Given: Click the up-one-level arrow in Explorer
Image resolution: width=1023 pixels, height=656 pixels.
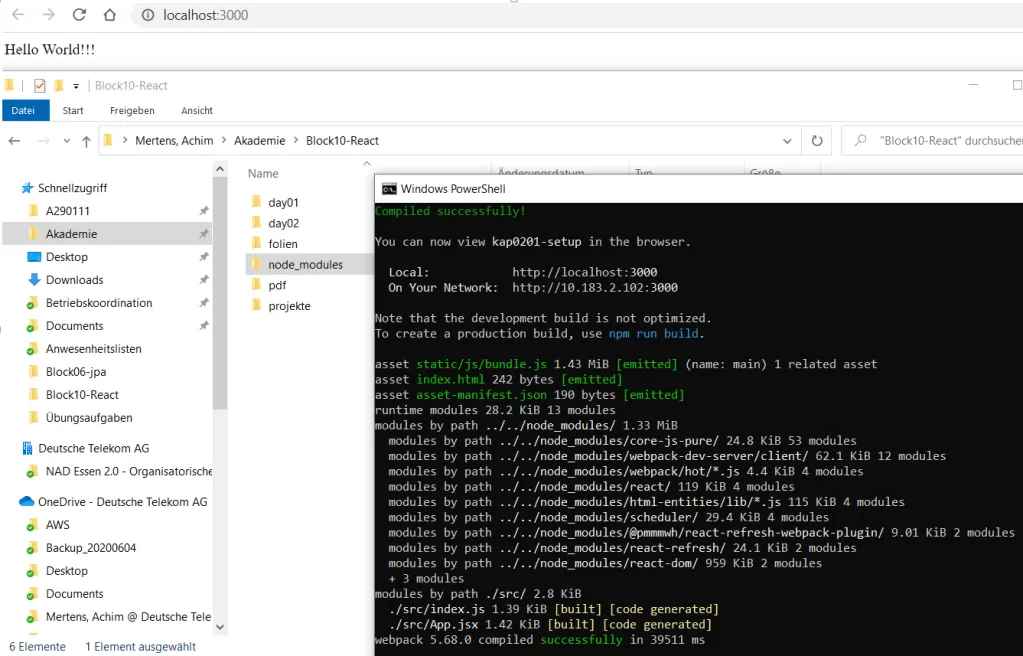Looking at the screenshot, I should tap(86, 141).
